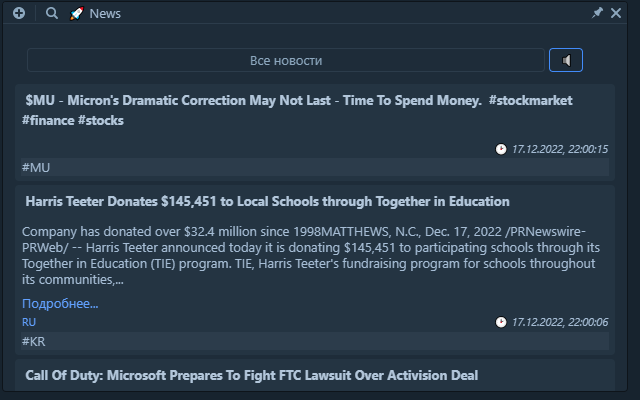Viewport: 640px width, 400px height.
Task: Close the News panel
Action: click(x=617, y=13)
